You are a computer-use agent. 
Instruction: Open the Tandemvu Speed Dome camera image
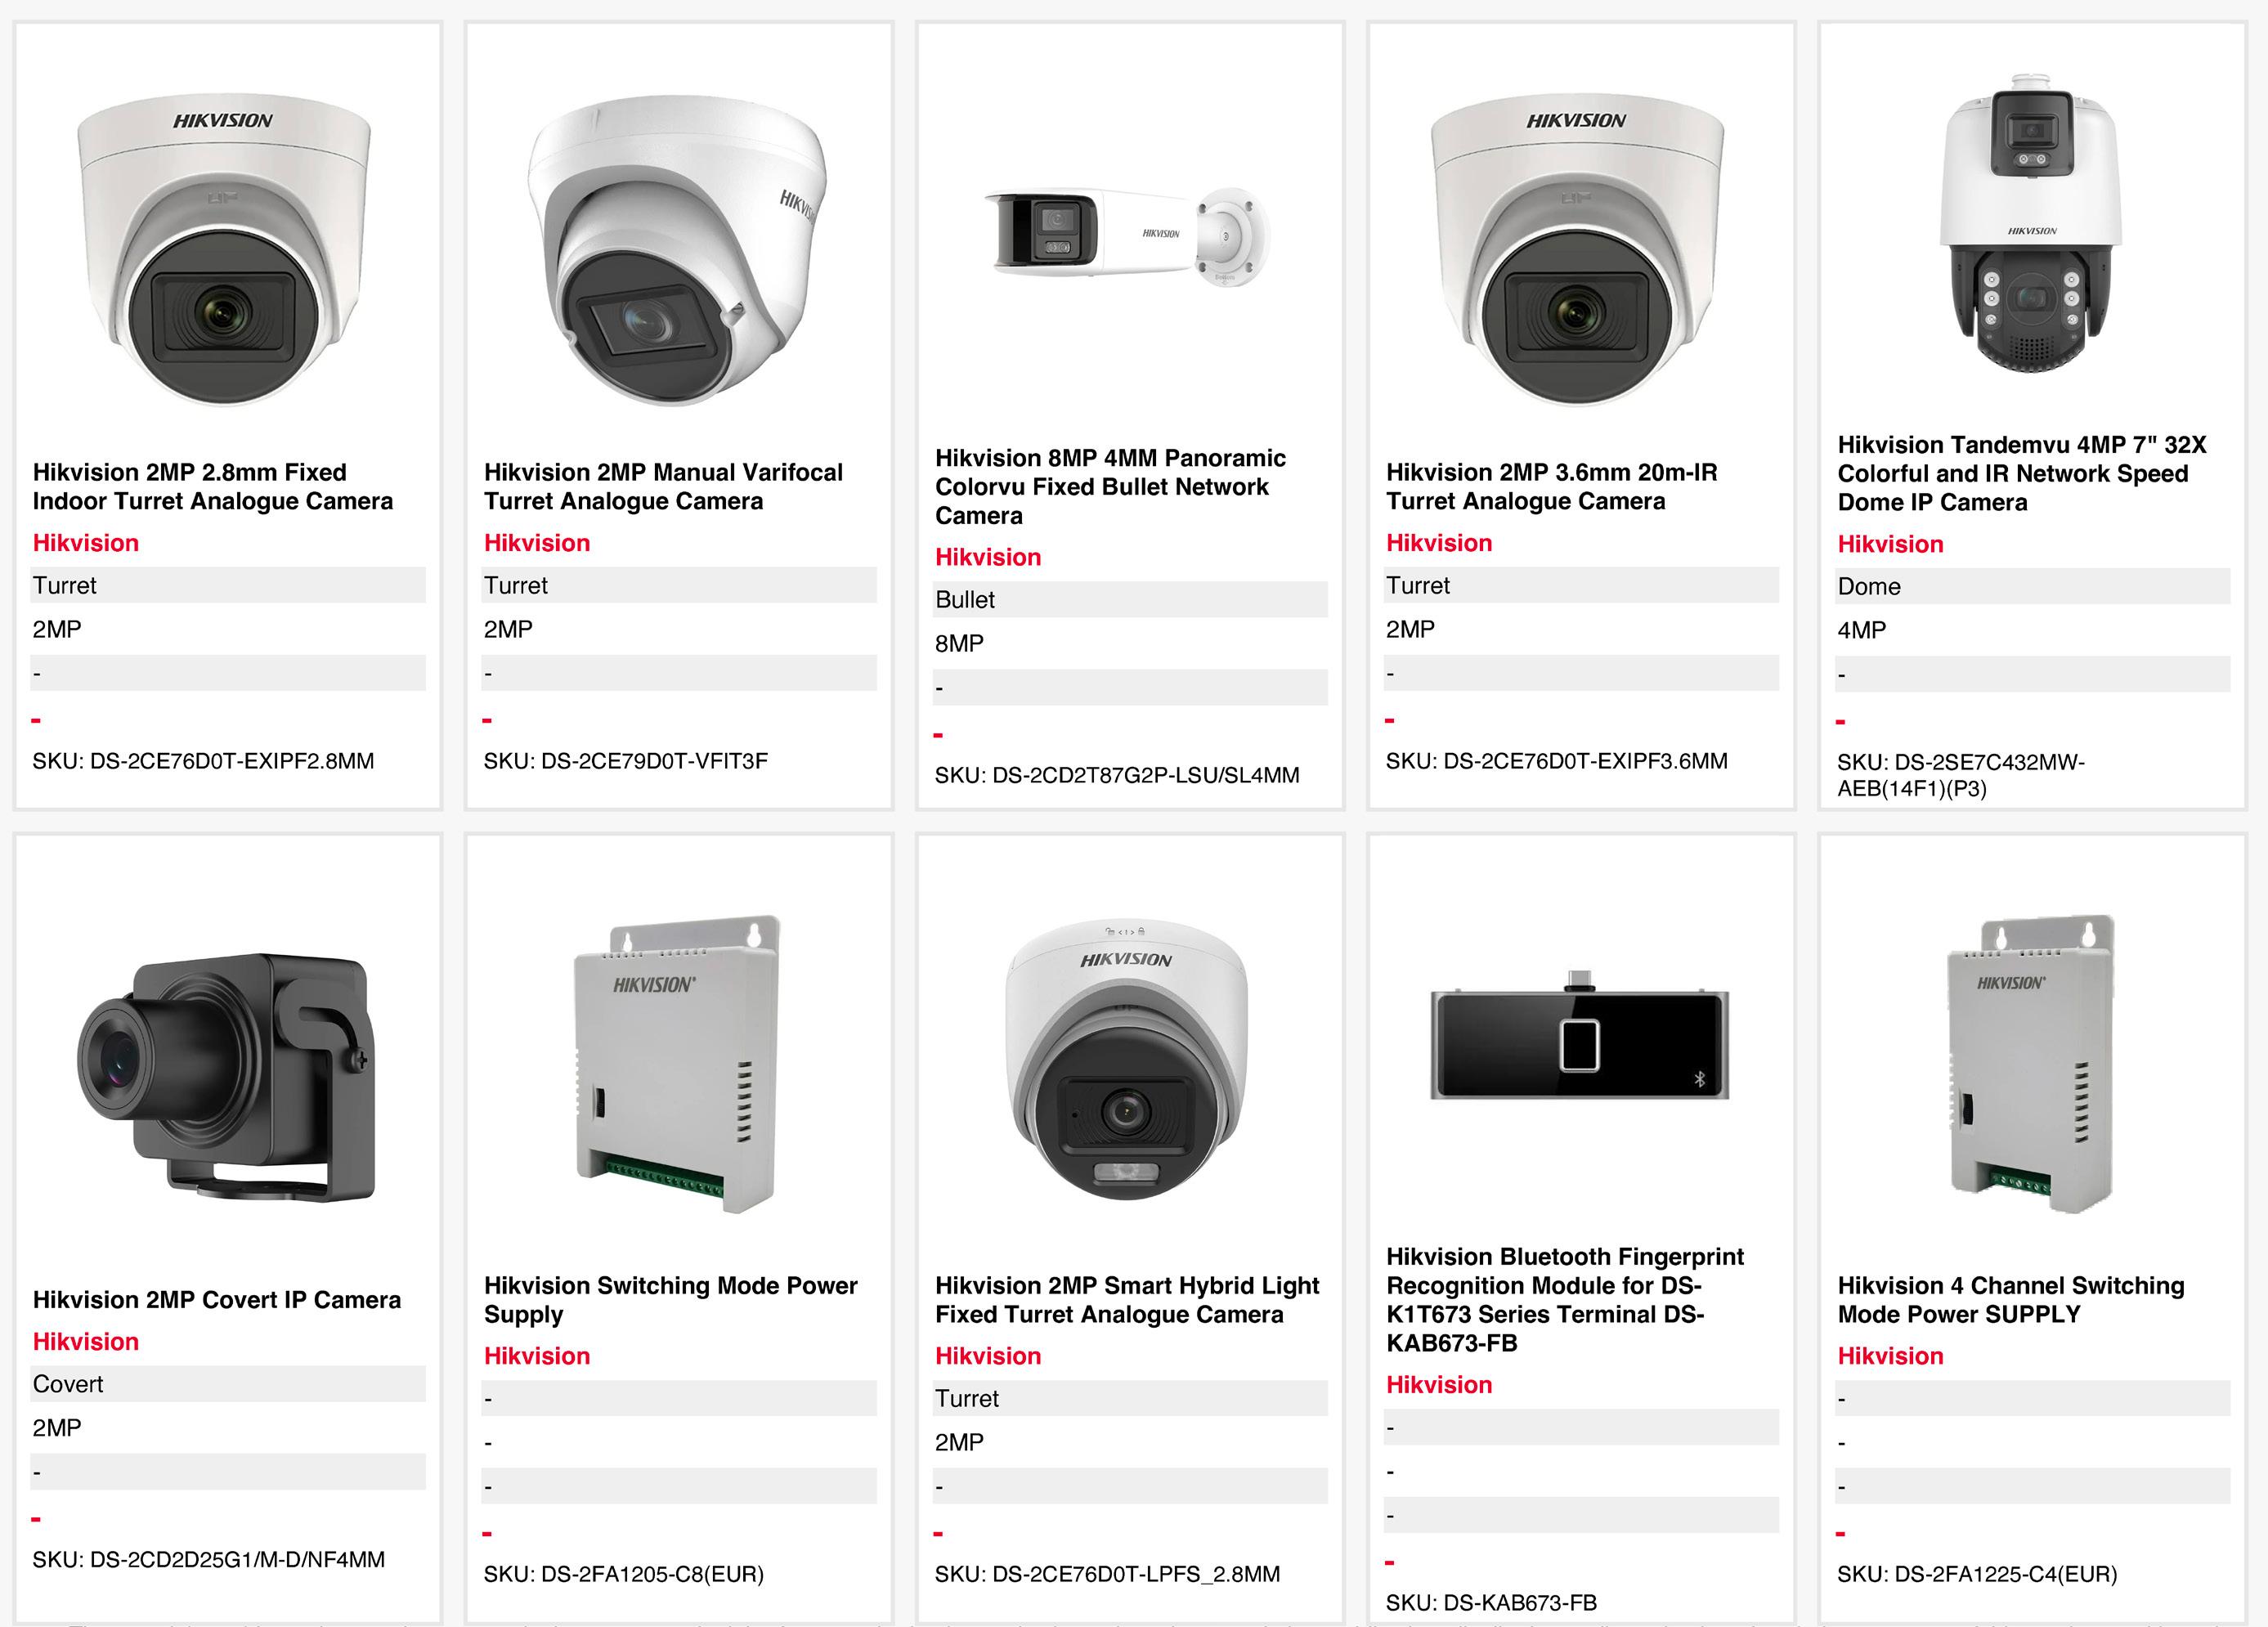[2030, 222]
